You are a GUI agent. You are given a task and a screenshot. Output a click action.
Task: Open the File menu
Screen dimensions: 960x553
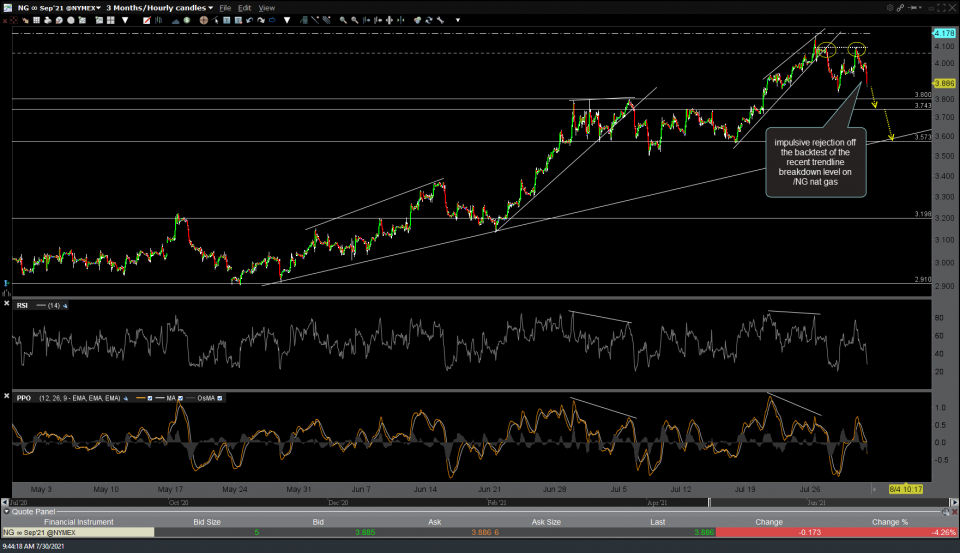[224, 7]
